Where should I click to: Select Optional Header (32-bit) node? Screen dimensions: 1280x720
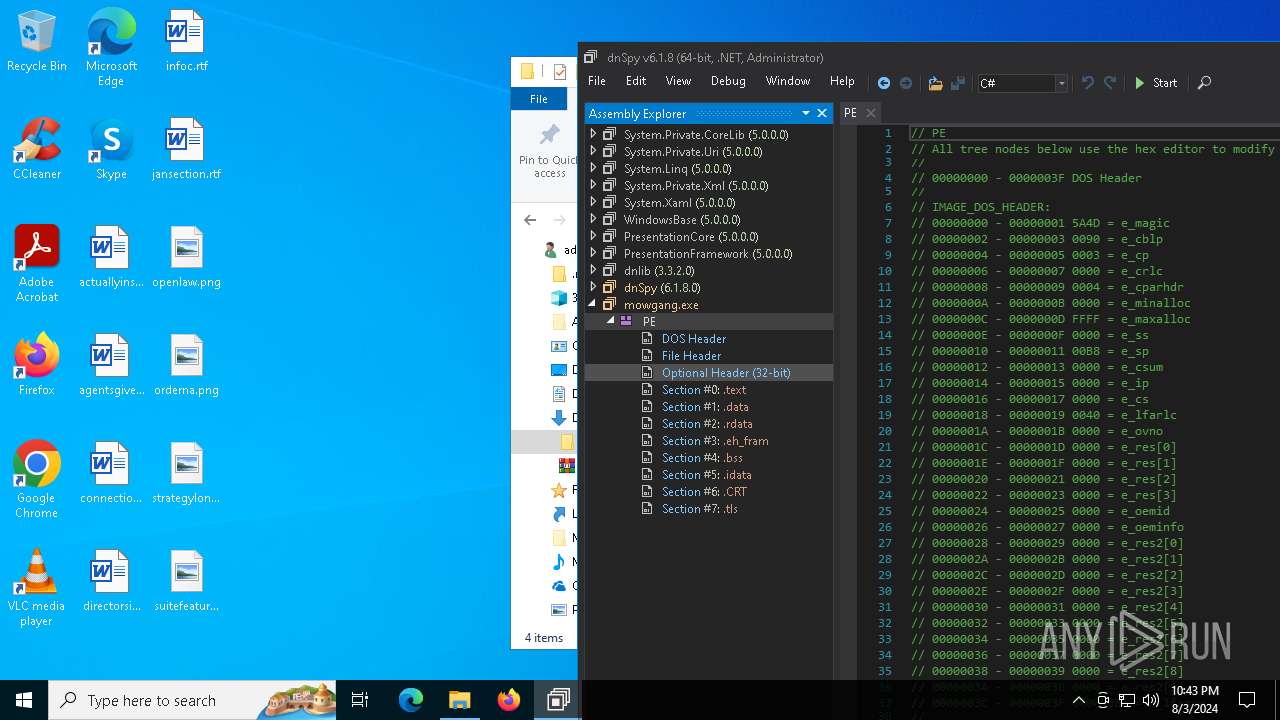click(726, 372)
